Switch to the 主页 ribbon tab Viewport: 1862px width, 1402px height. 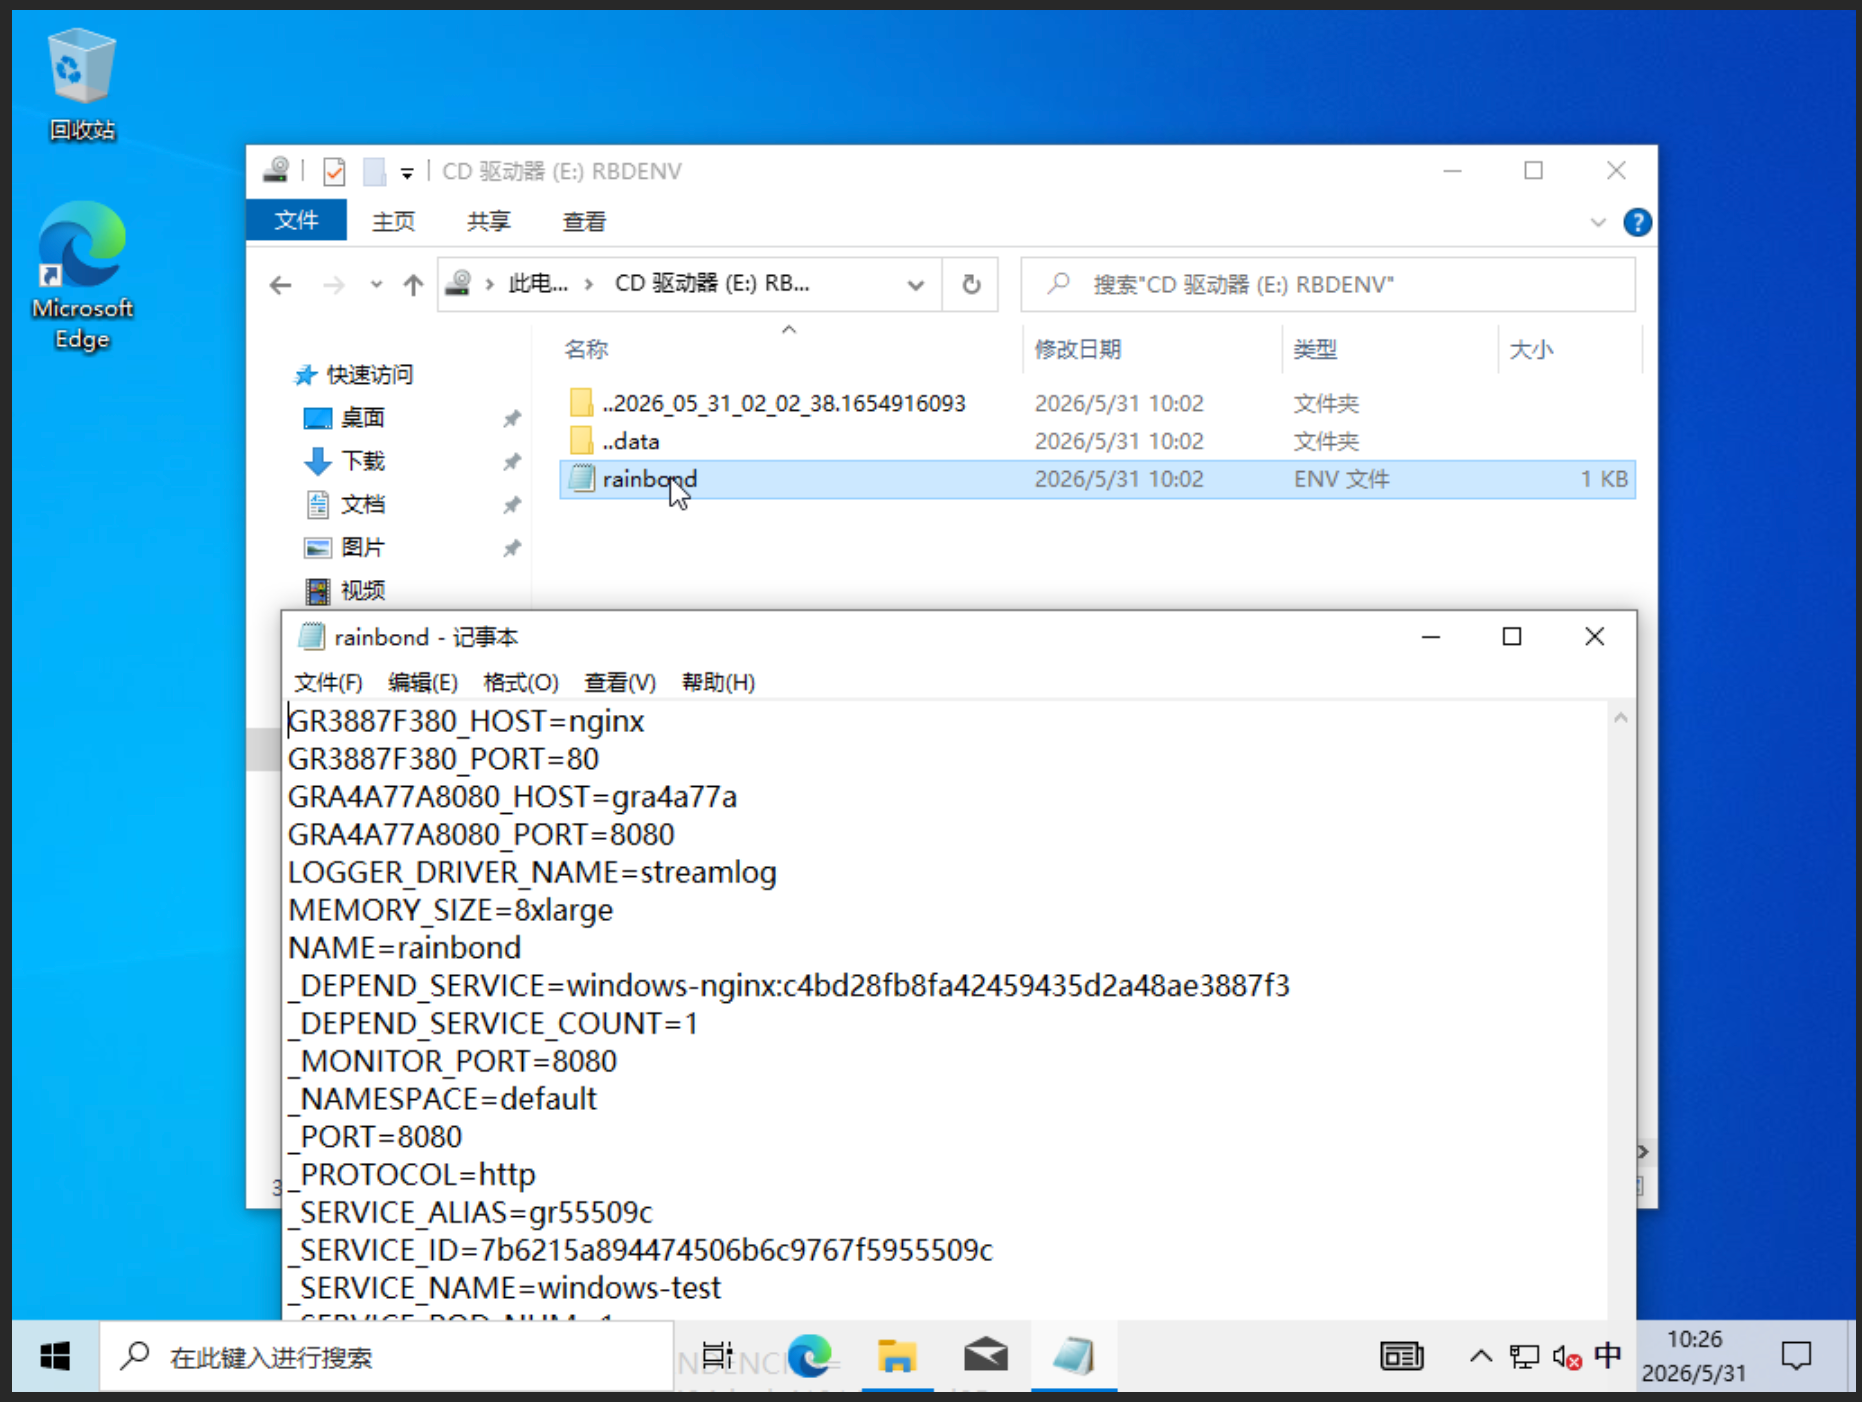pyautogui.click(x=393, y=221)
